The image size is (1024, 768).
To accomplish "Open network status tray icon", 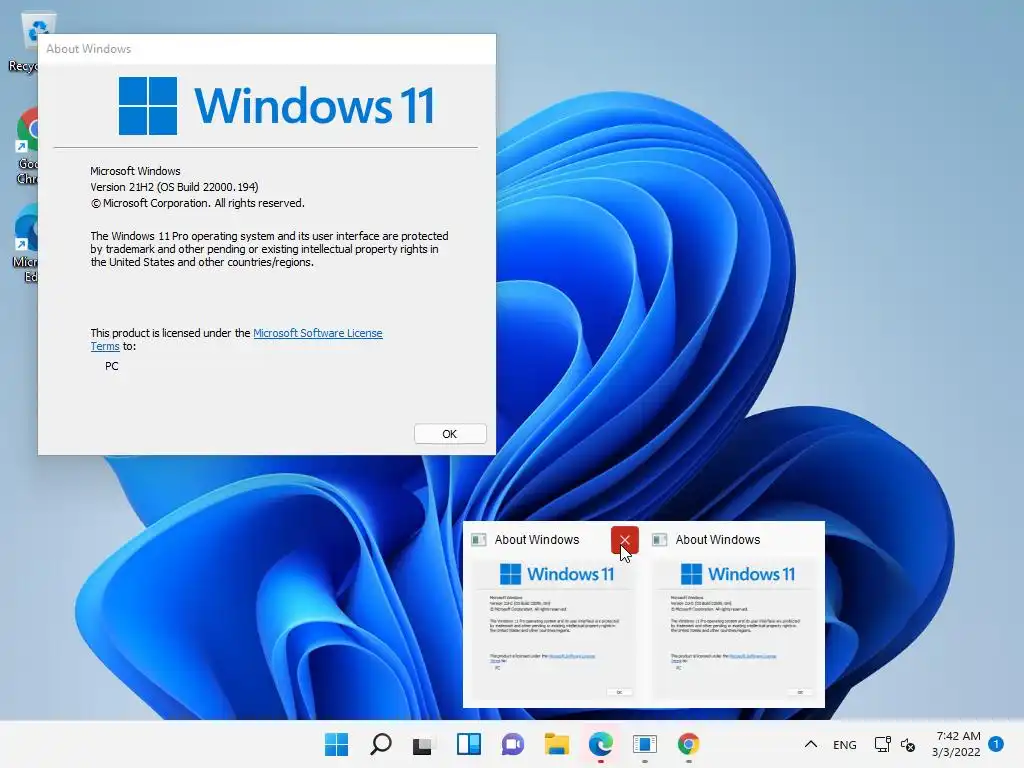I will 882,744.
